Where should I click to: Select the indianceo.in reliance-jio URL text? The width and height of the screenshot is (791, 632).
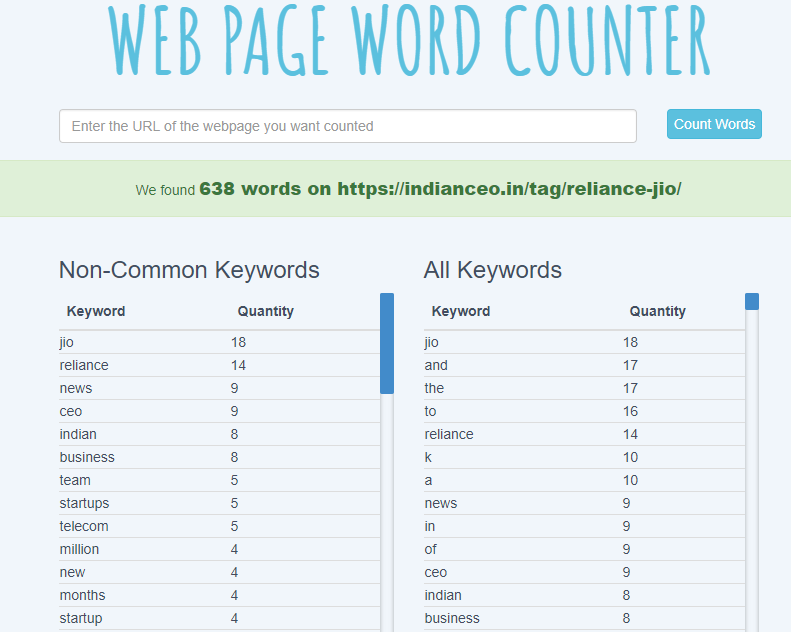(509, 189)
